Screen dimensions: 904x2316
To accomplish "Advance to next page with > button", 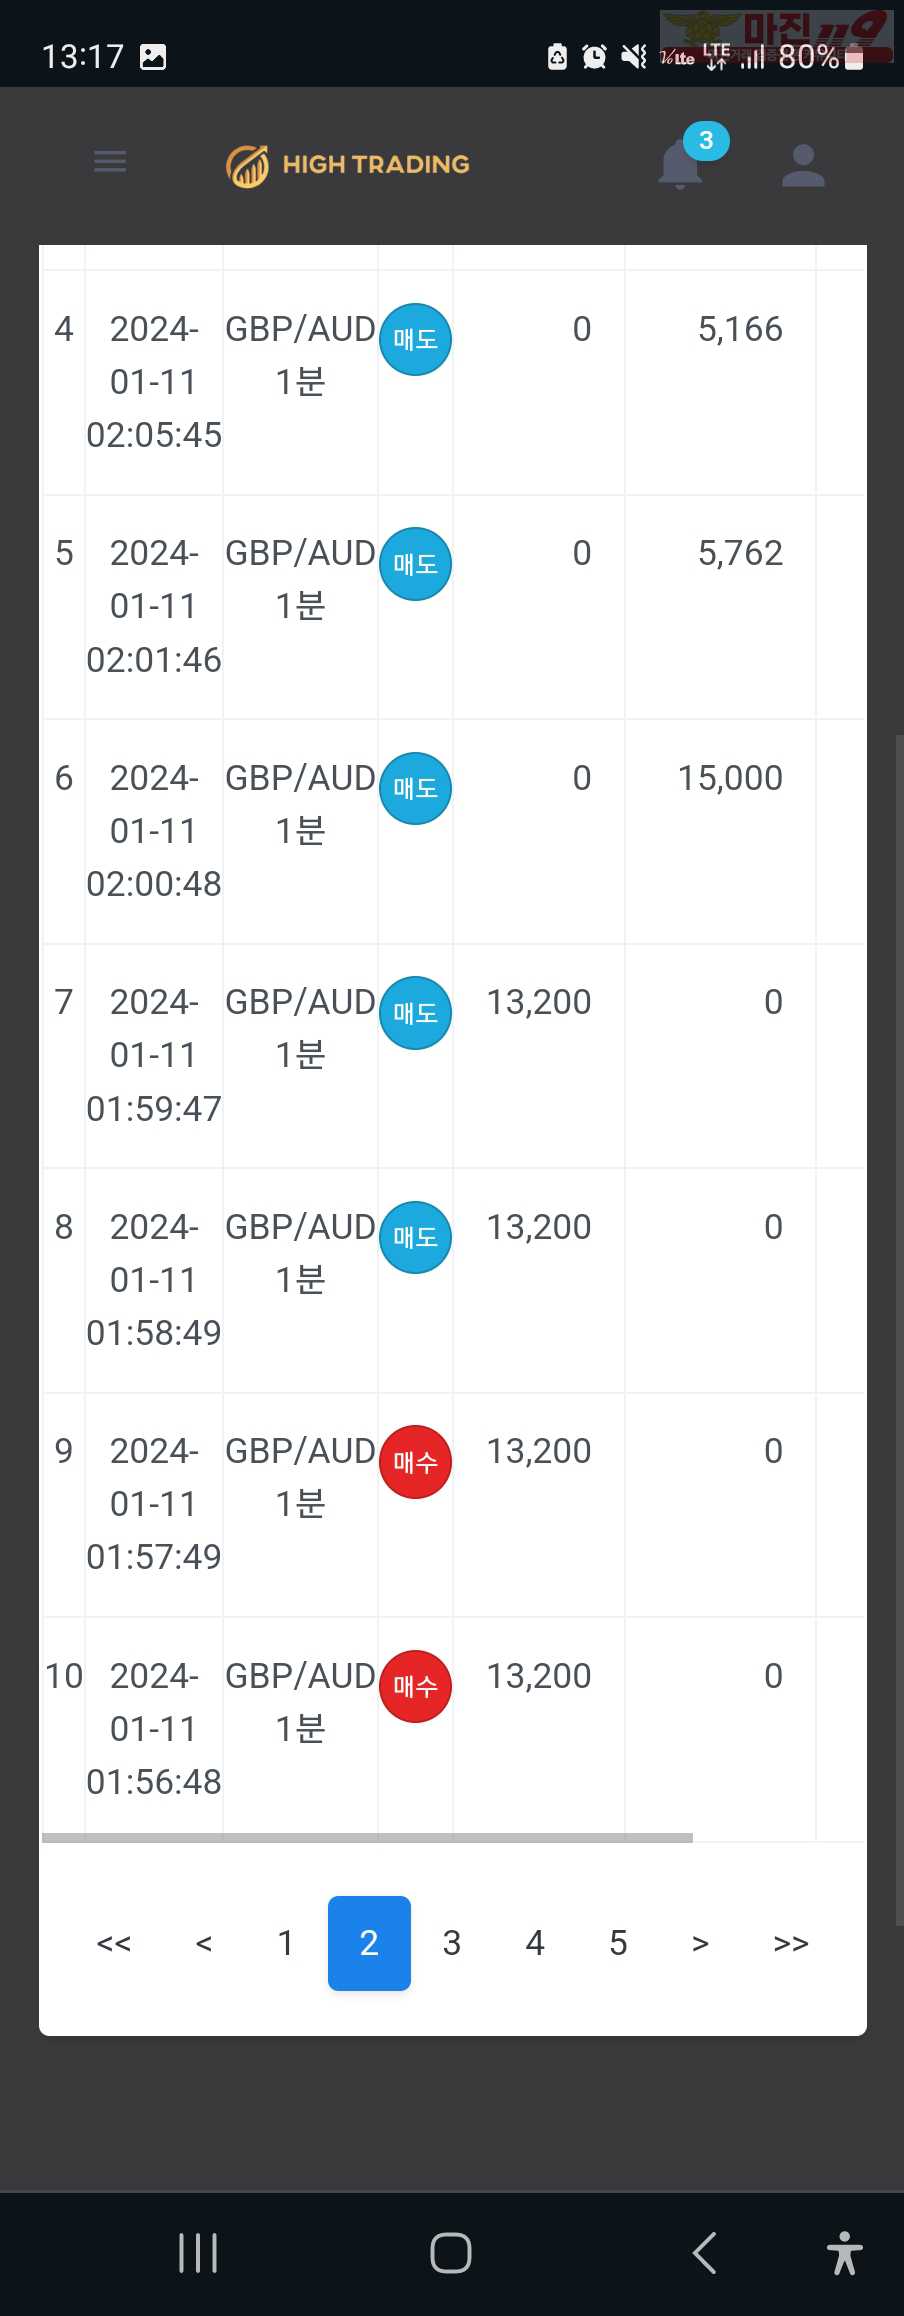I will [700, 1943].
